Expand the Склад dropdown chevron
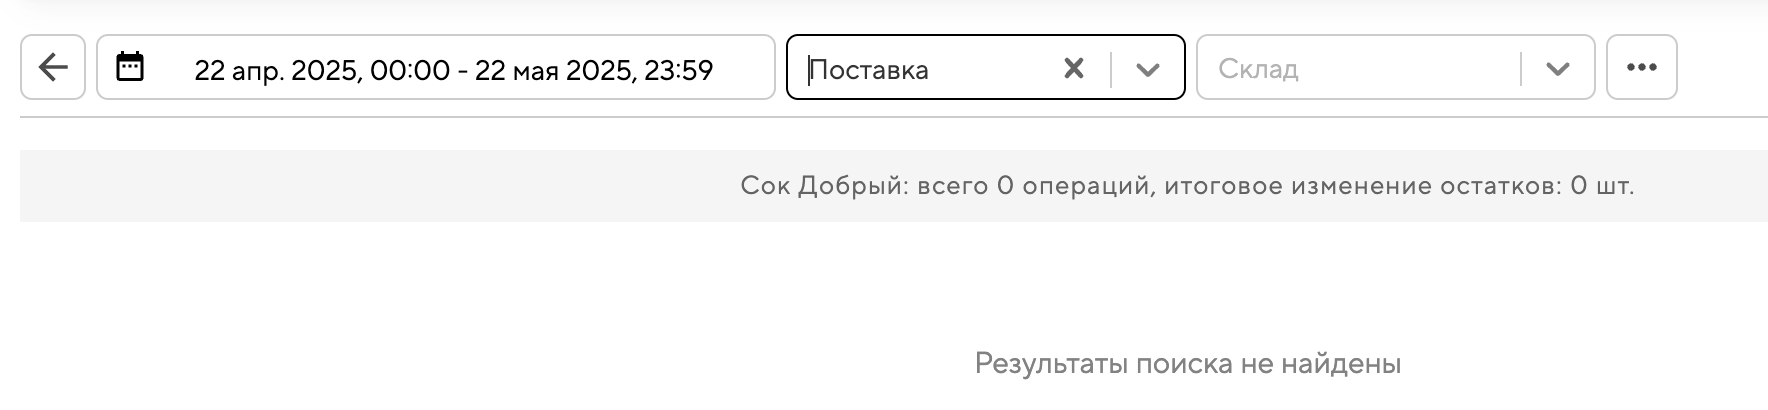1768x410 pixels. [1557, 69]
